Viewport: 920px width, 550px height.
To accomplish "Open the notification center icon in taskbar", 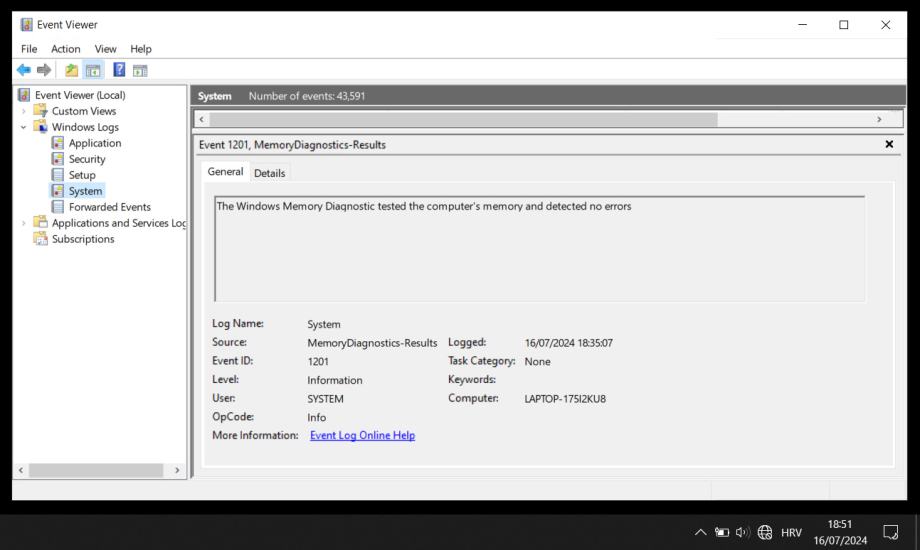I will (890, 532).
